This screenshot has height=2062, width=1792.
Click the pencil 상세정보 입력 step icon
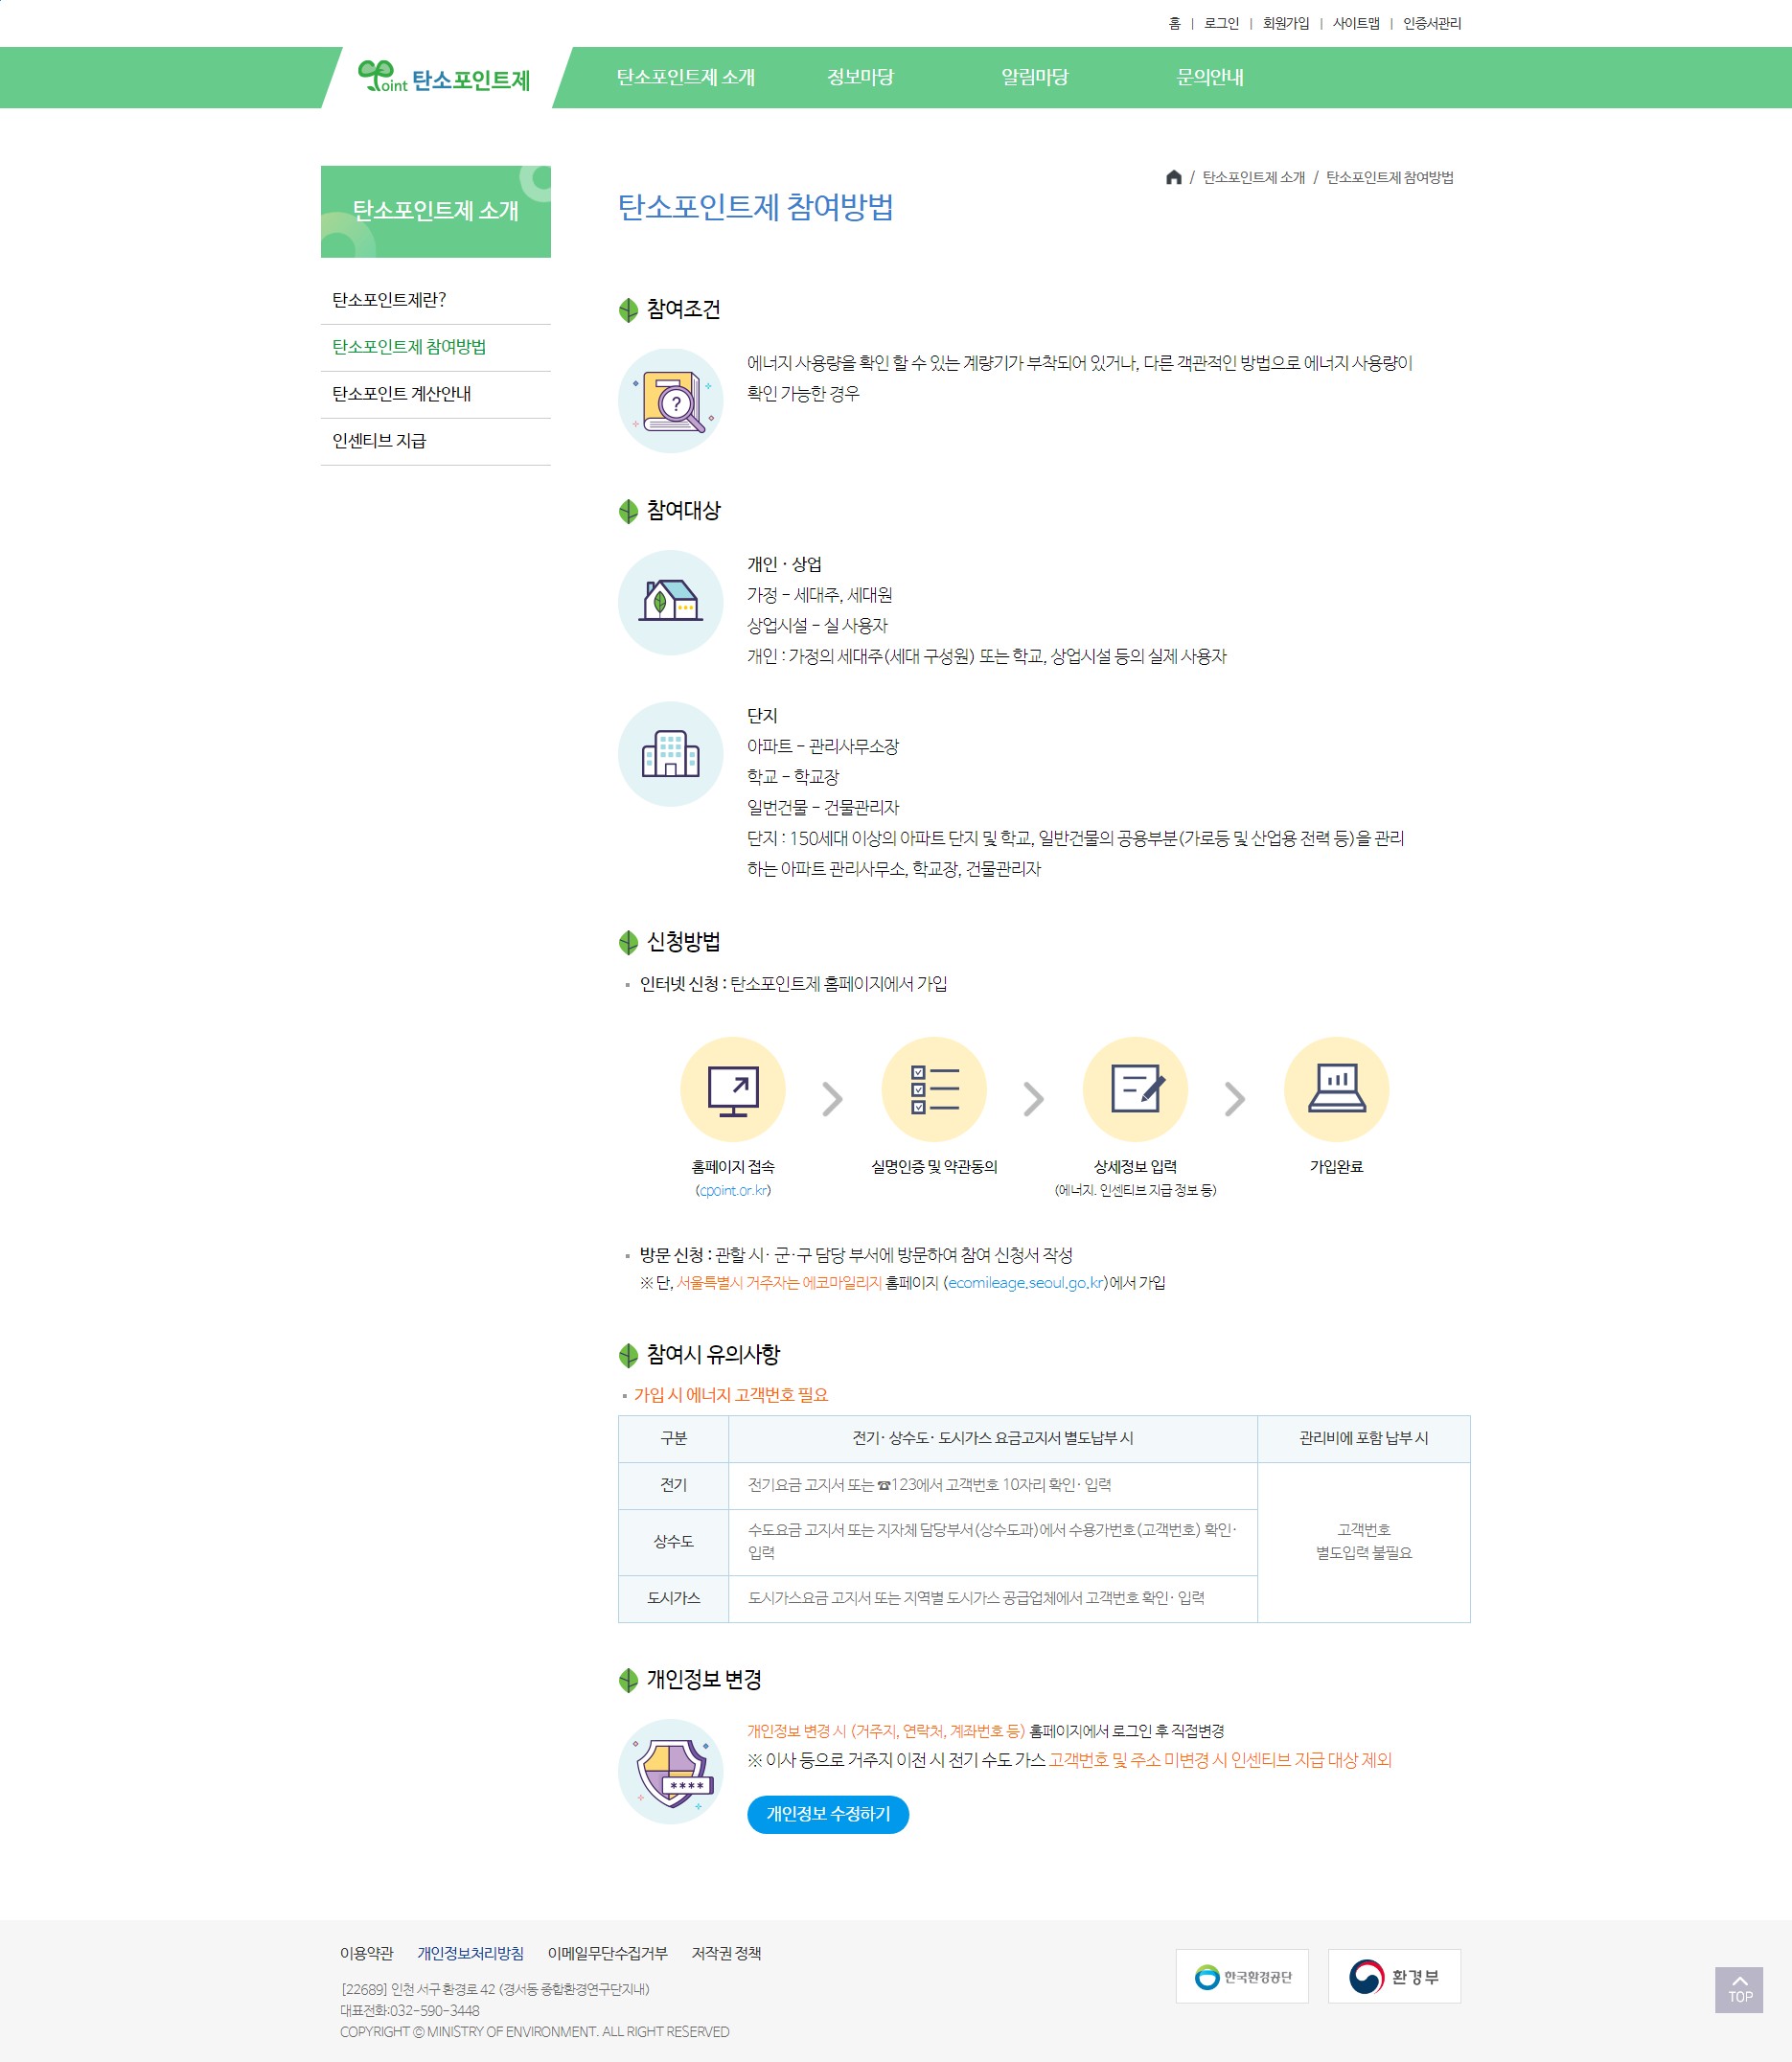(x=1135, y=1089)
